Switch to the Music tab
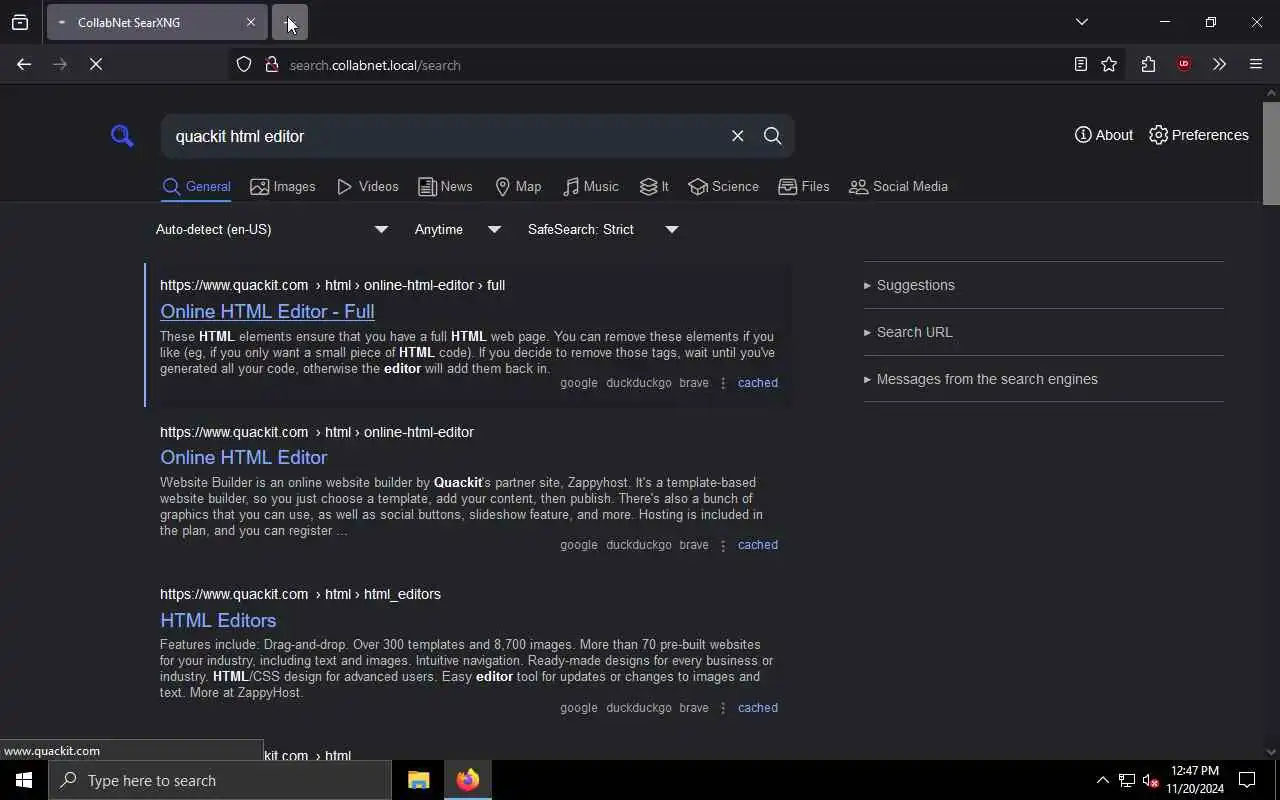This screenshot has height=800, width=1280. [591, 187]
